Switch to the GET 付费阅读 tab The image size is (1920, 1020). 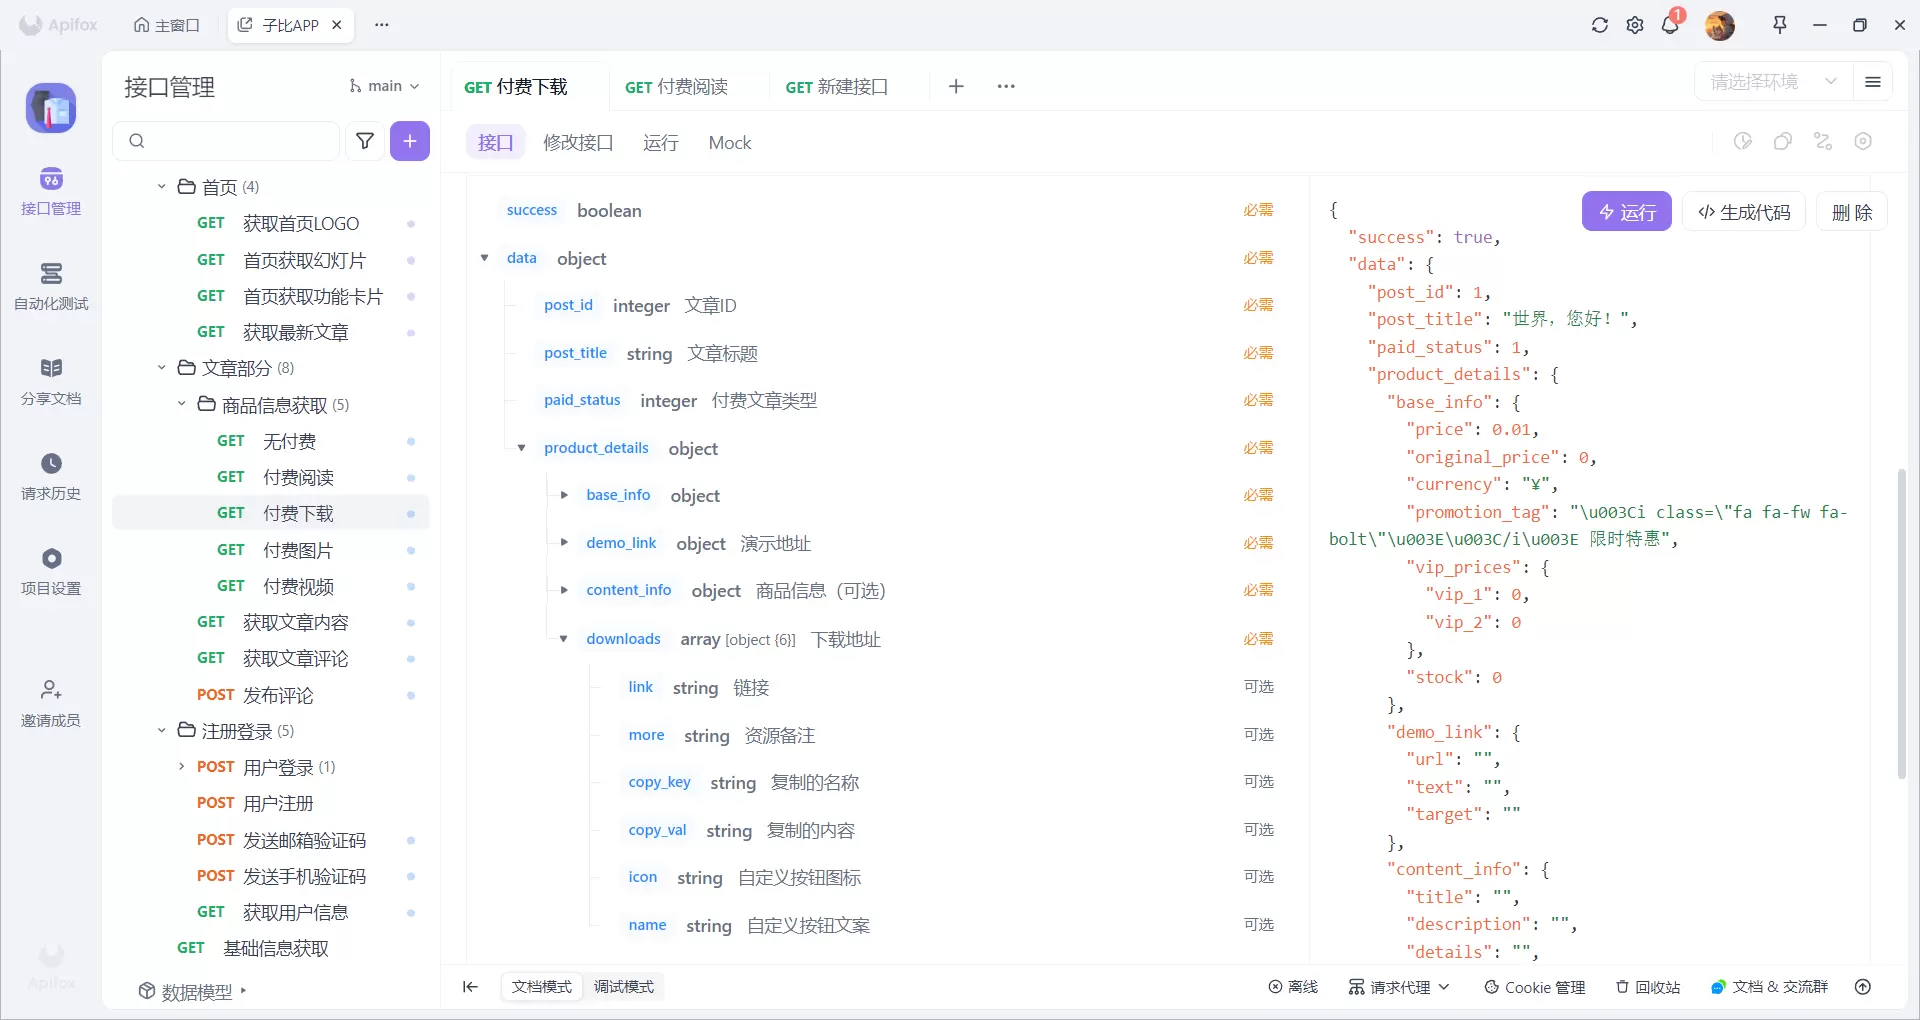point(676,87)
